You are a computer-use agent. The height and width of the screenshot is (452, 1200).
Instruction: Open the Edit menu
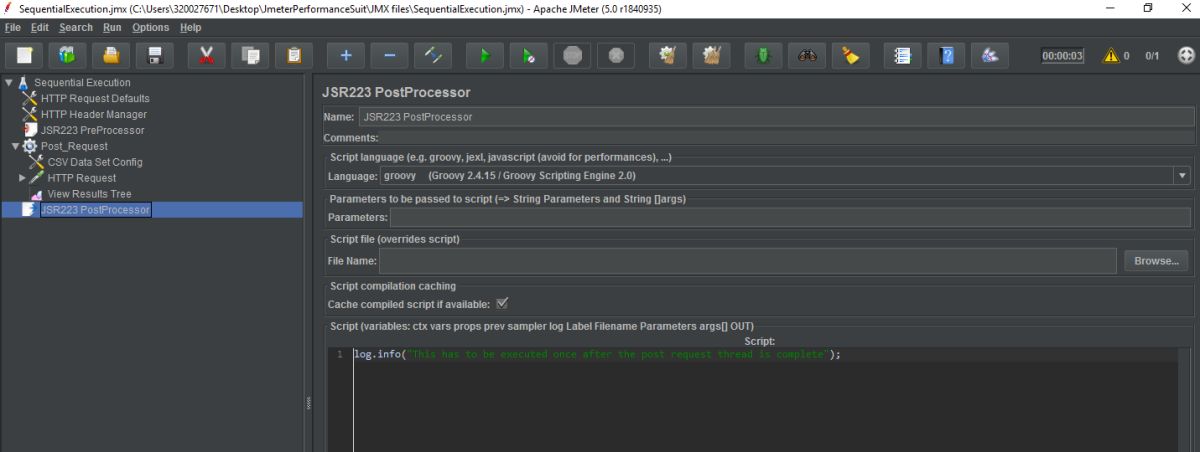pos(39,27)
